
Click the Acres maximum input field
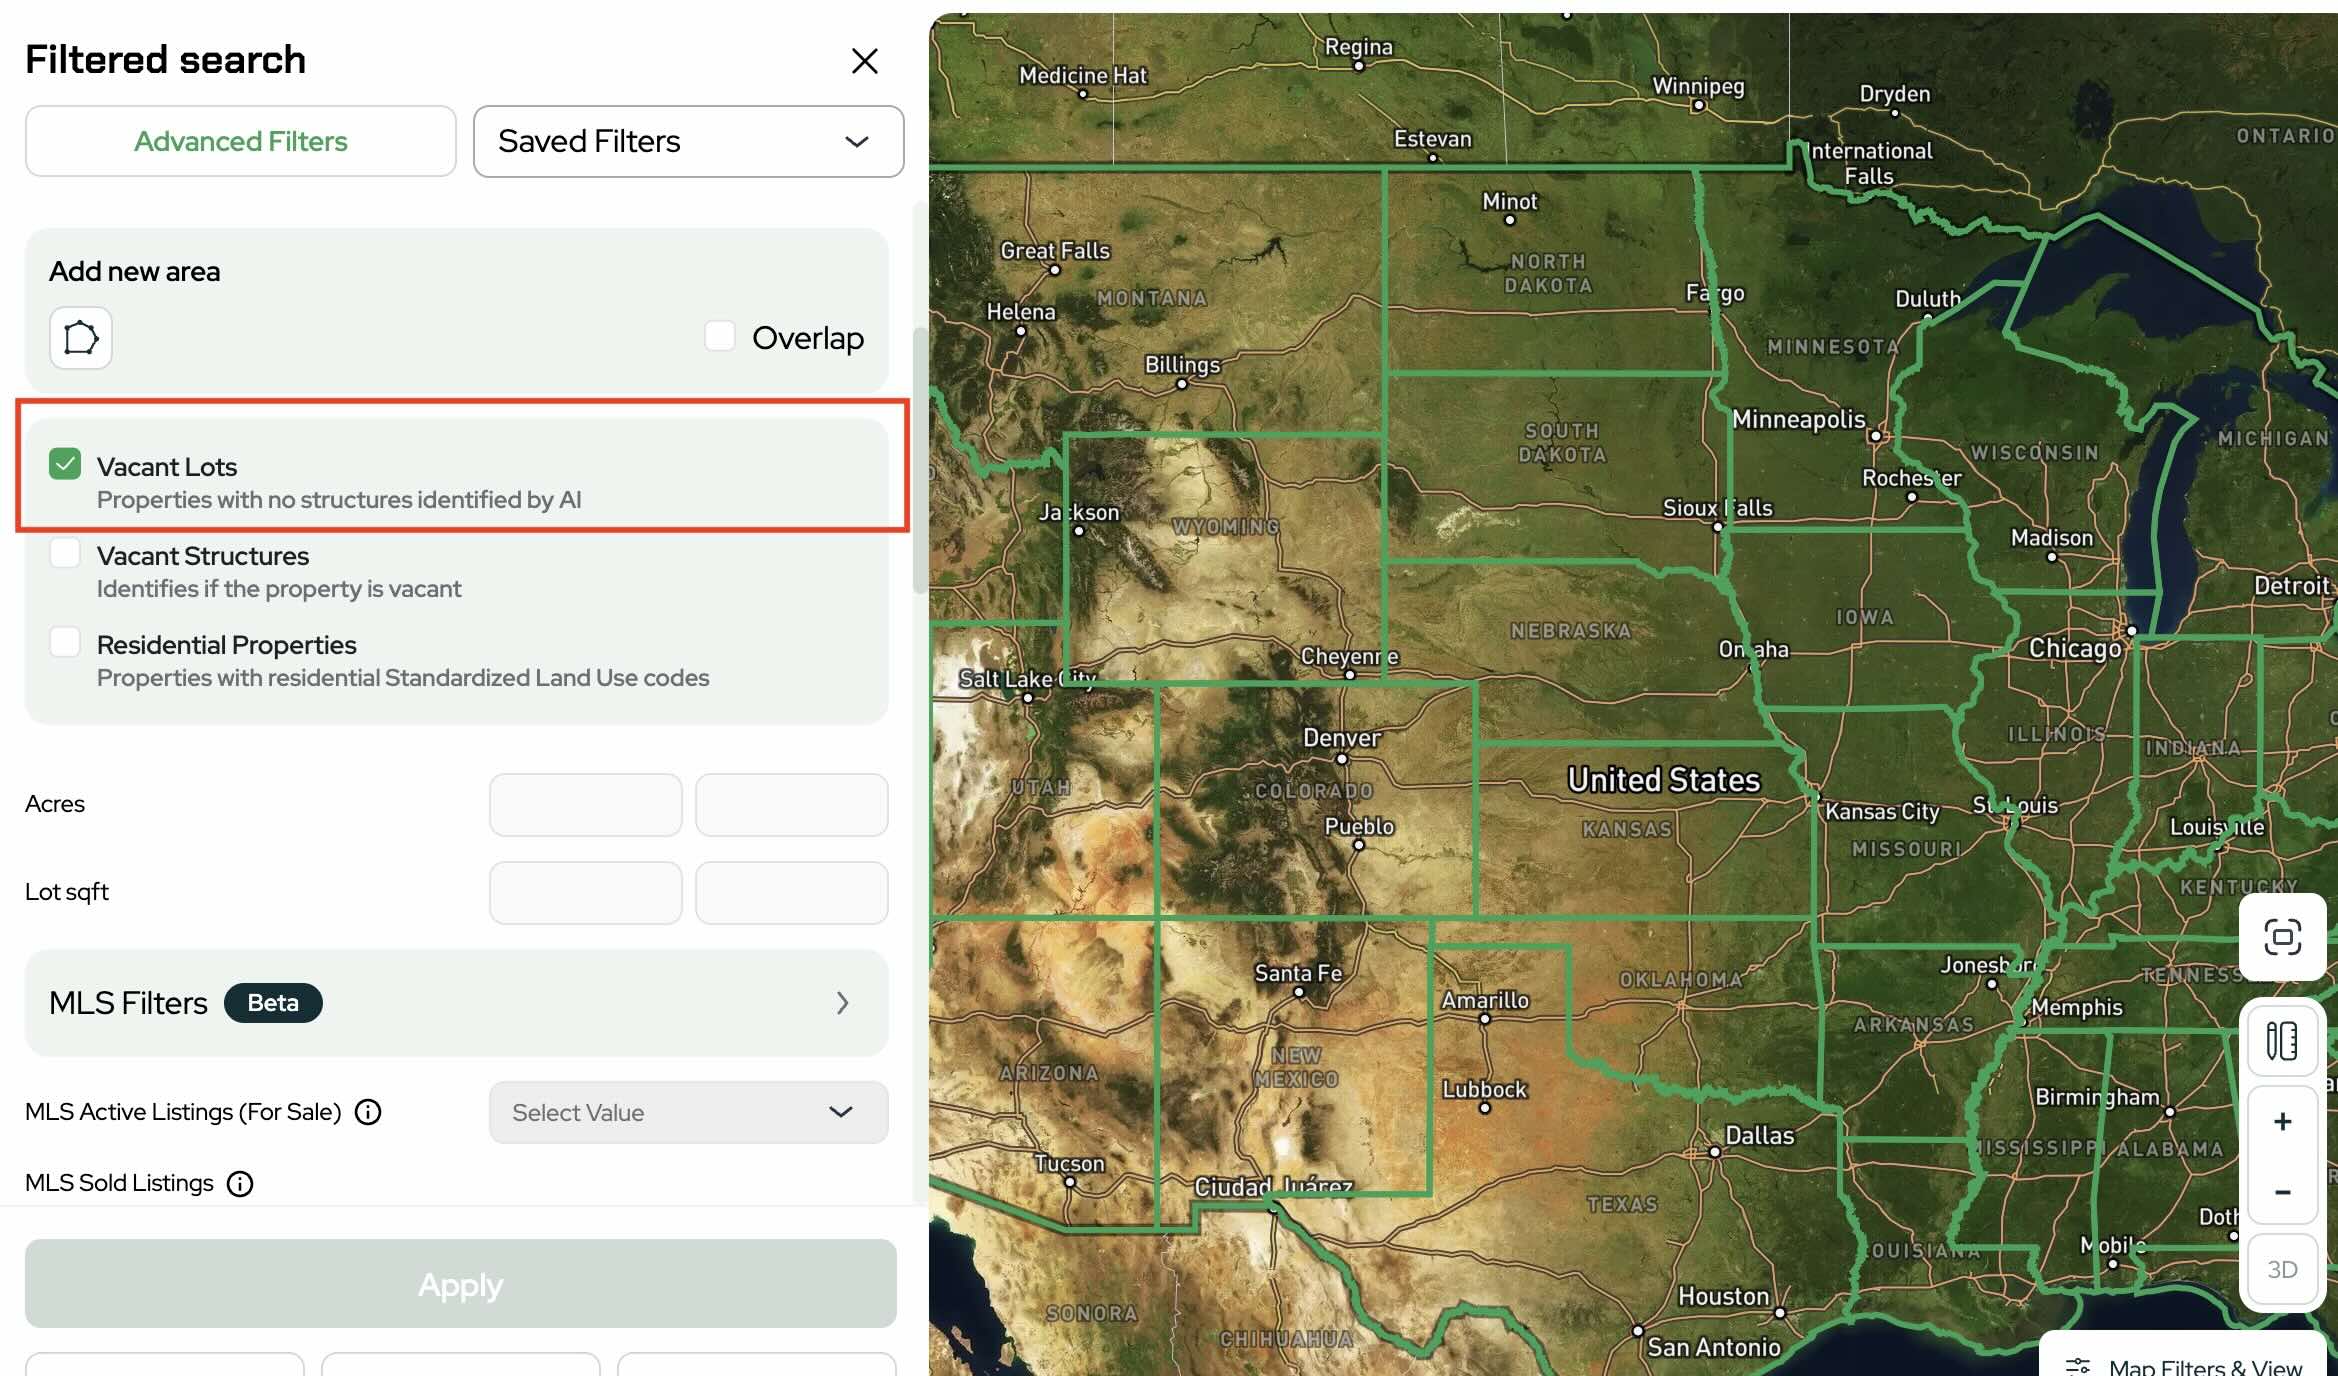tap(792, 804)
